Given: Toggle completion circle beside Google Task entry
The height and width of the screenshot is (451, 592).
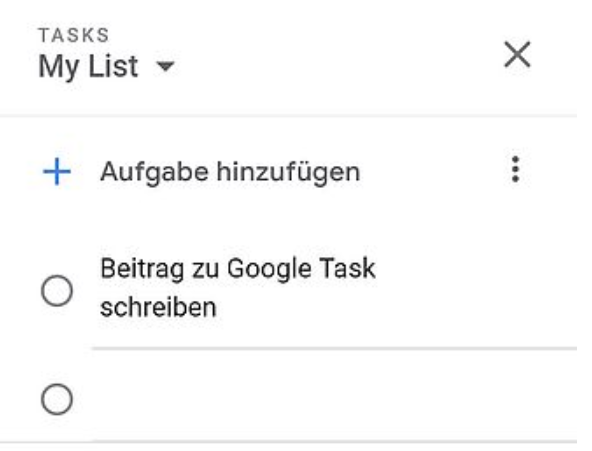Looking at the screenshot, I should pos(57,290).
